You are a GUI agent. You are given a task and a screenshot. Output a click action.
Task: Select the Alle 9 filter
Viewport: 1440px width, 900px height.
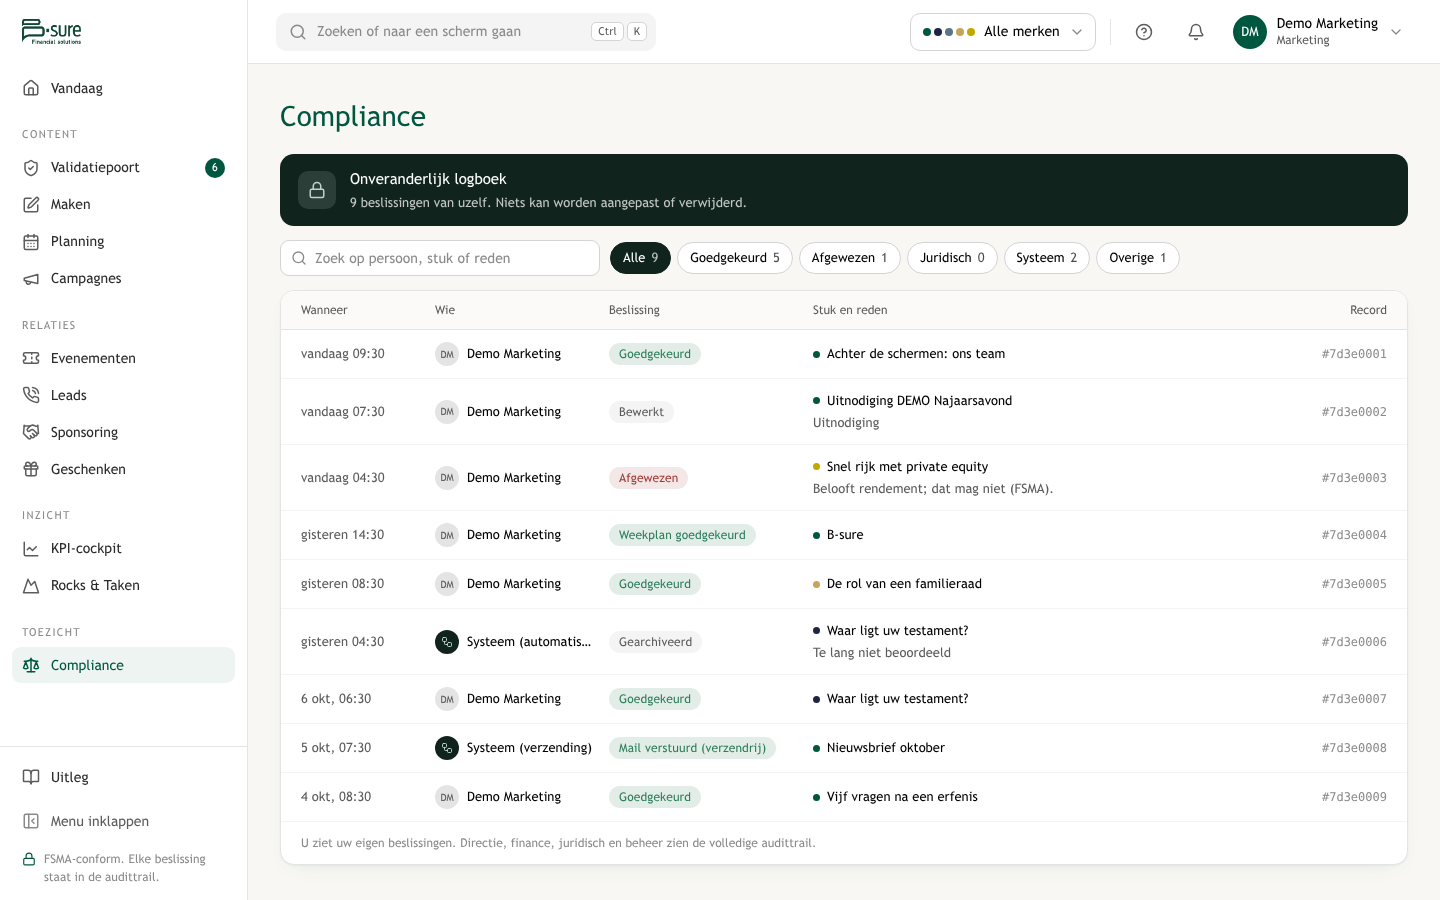point(640,258)
